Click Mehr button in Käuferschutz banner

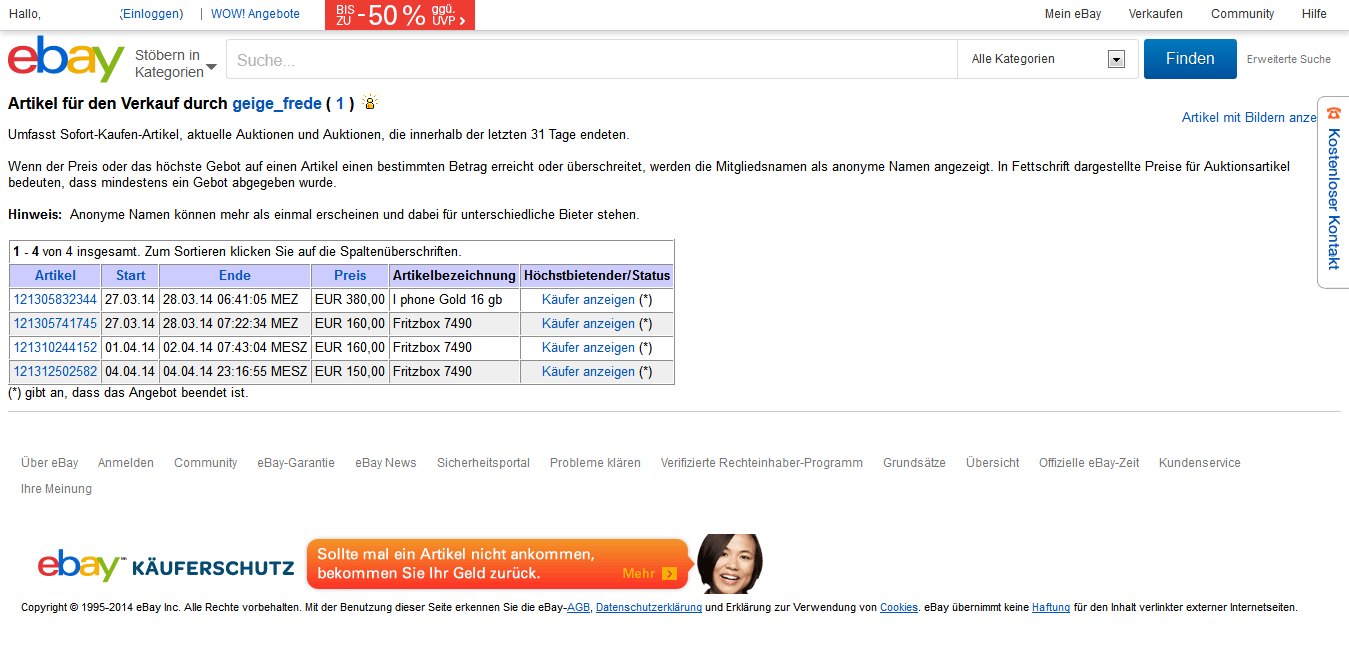(x=650, y=573)
